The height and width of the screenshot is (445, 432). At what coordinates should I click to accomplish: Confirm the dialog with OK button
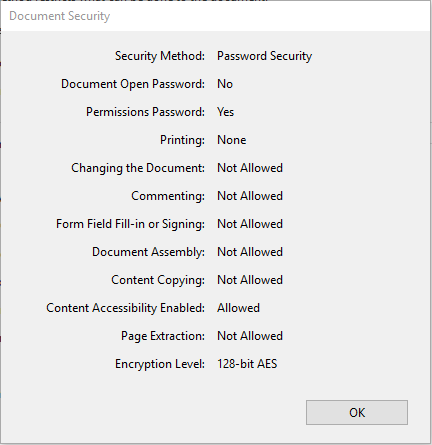click(x=357, y=413)
